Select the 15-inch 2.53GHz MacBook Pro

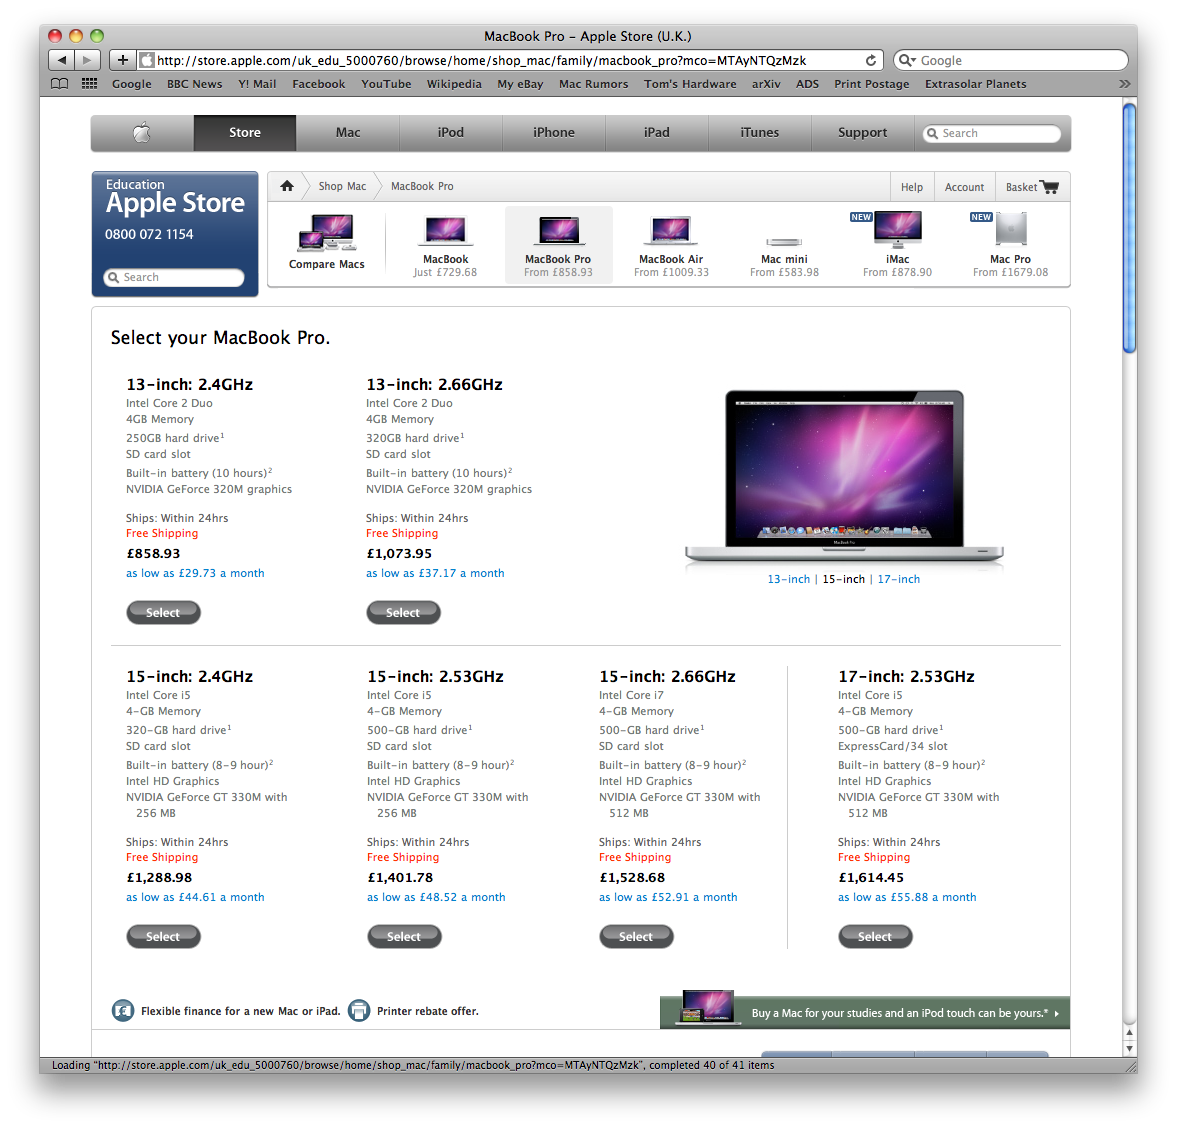coord(404,937)
